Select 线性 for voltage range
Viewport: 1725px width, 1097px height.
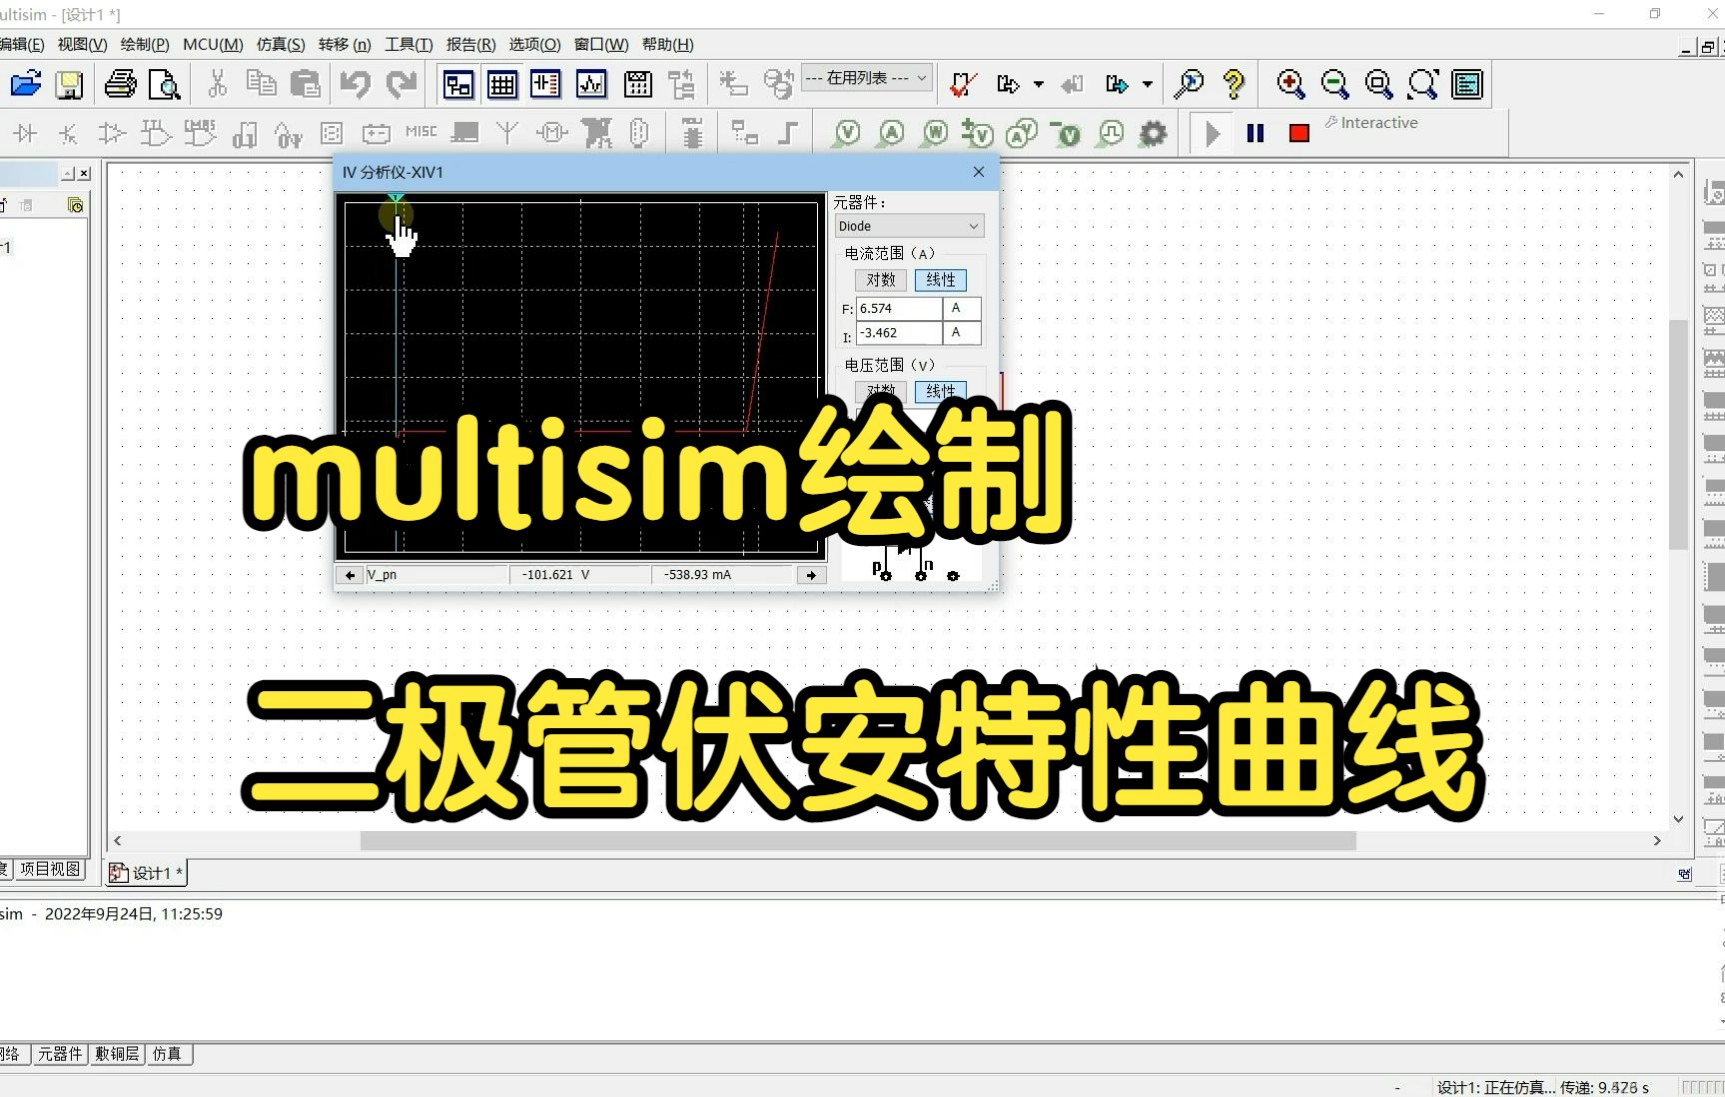(x=940, y=391)
